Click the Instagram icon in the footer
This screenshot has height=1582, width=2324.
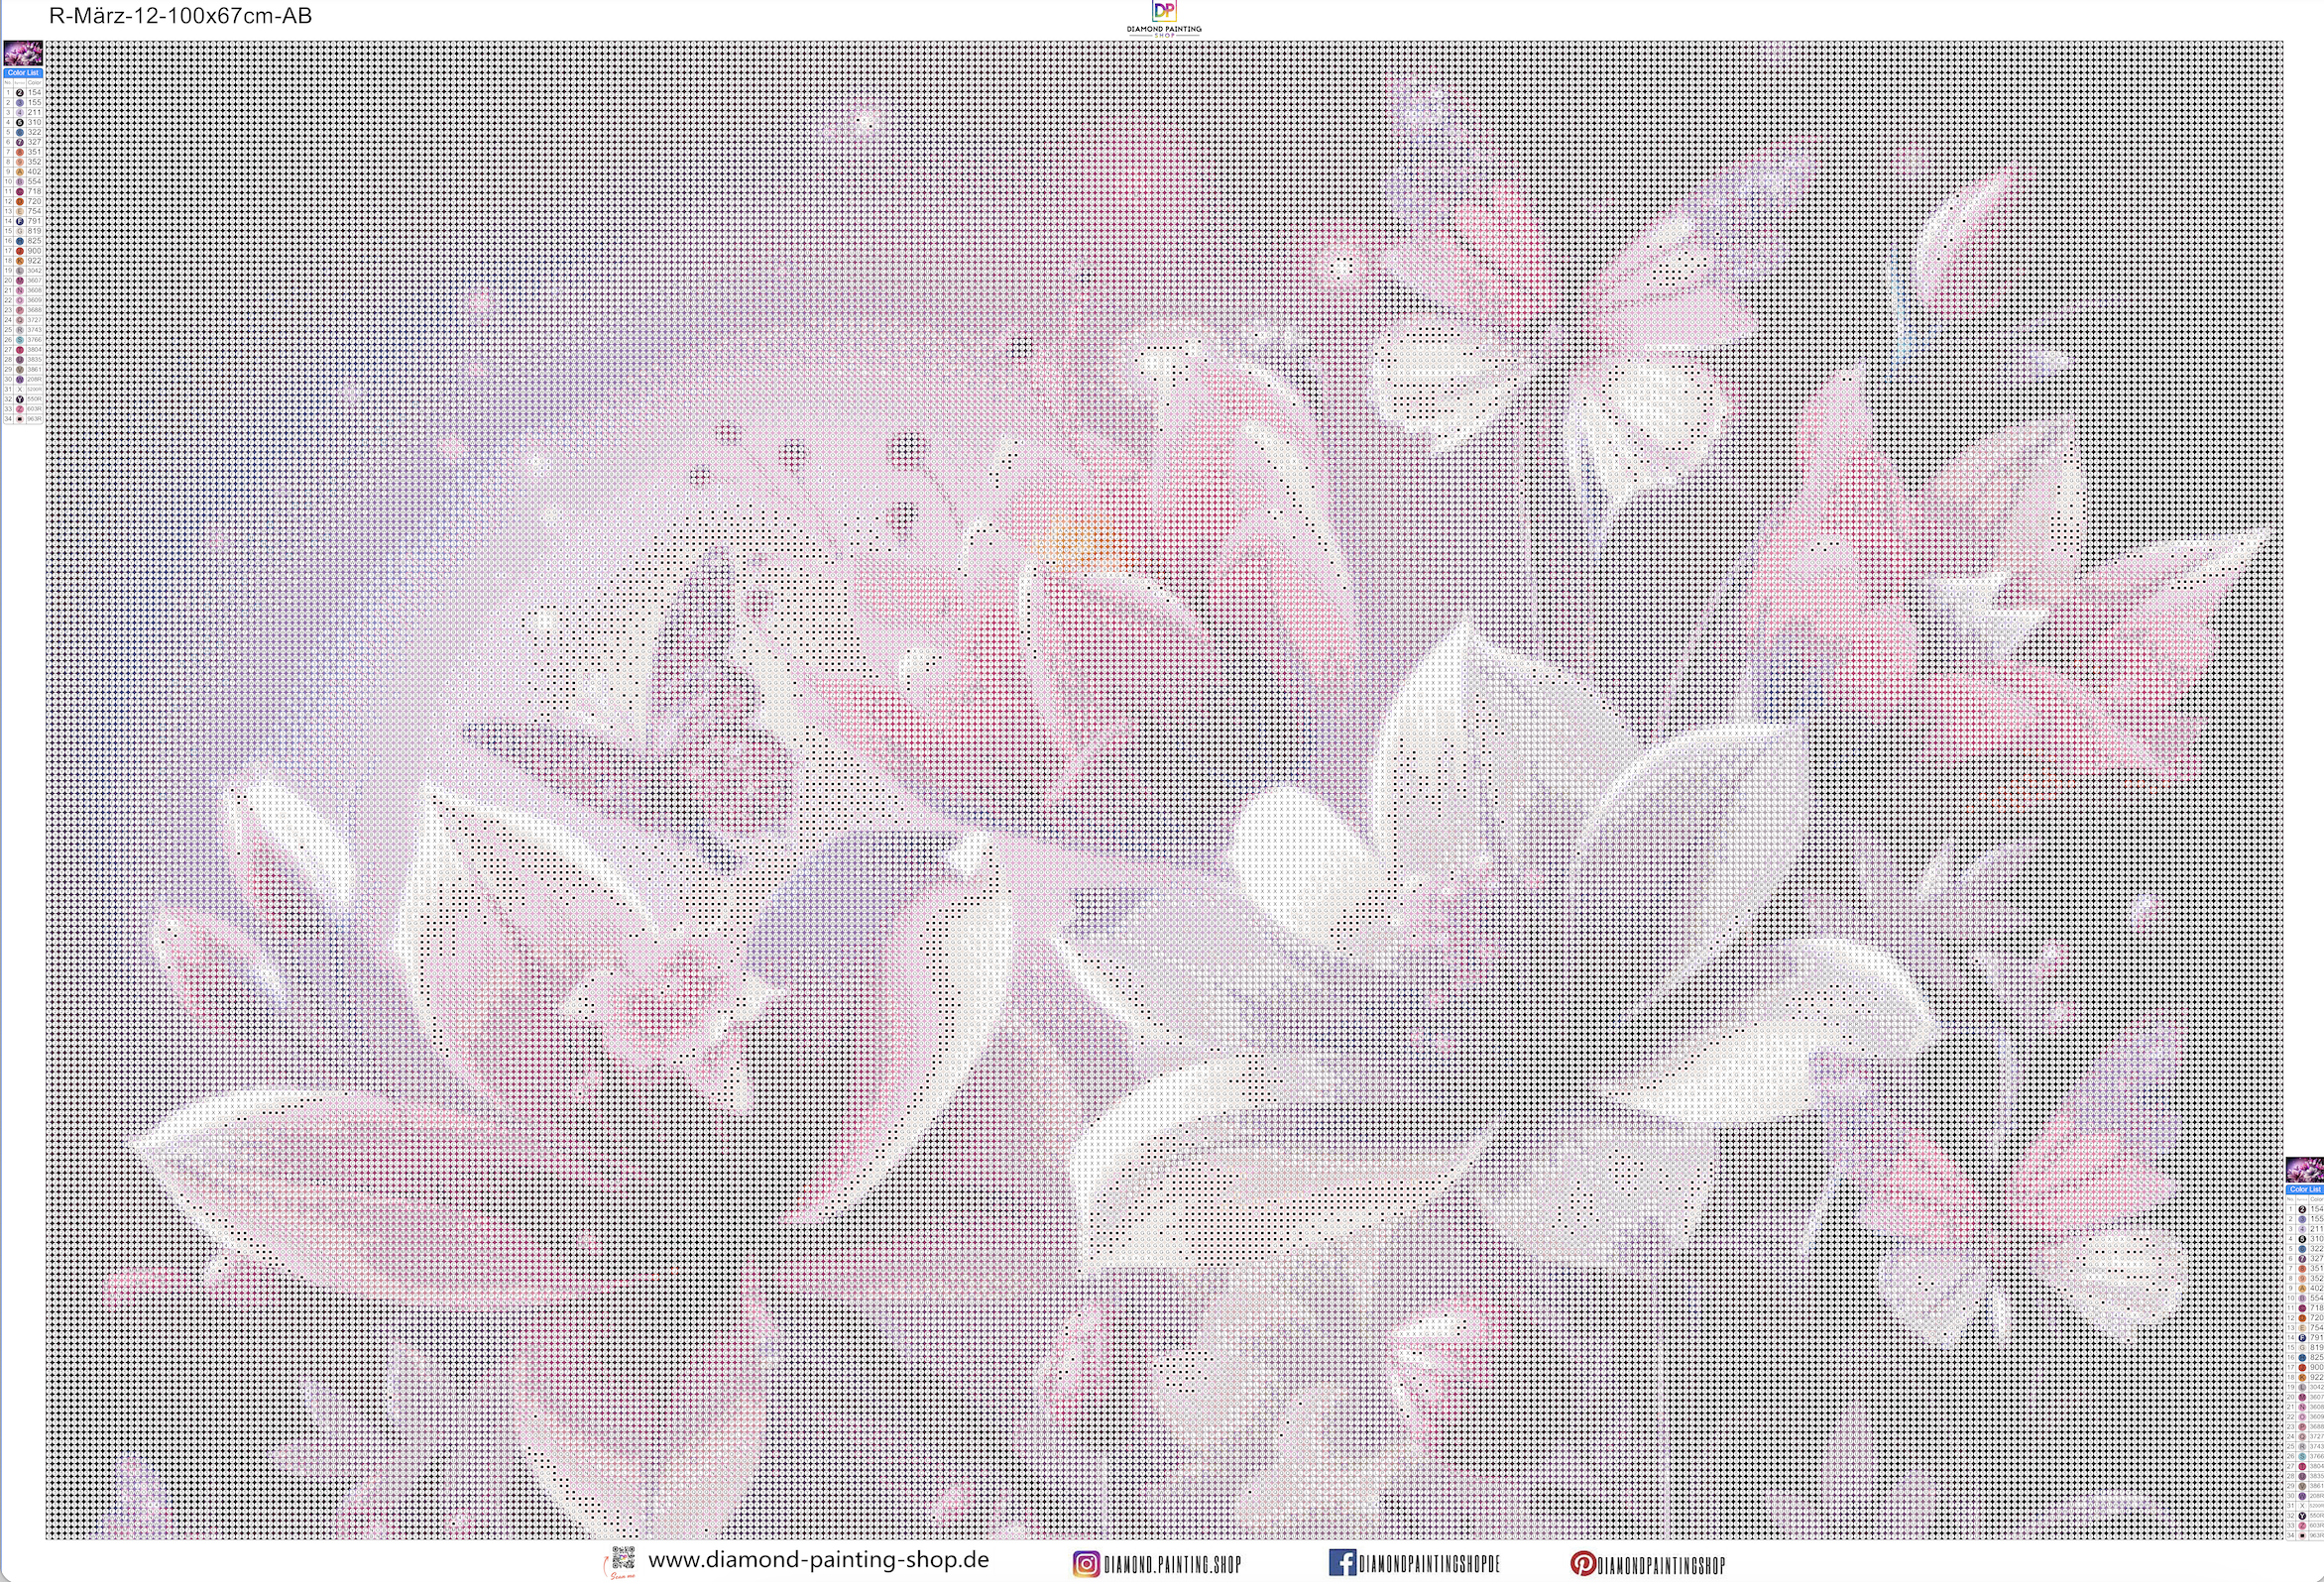(1086, 1563)
